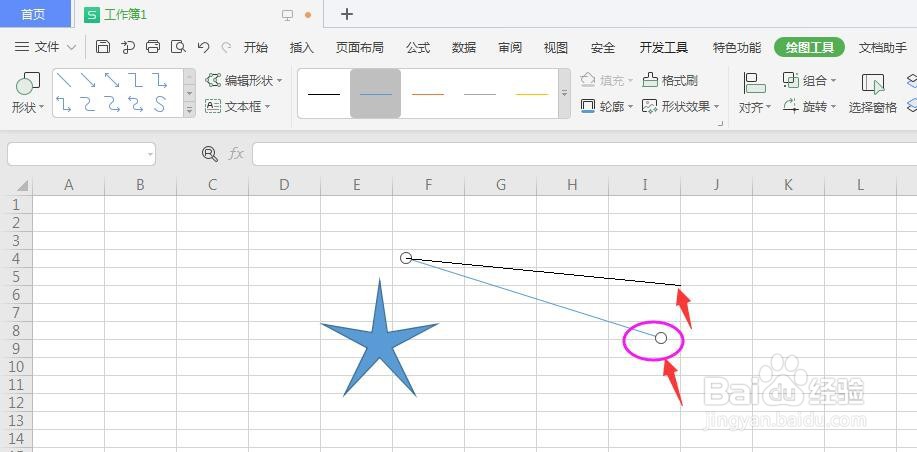The width and height of the screenshot is (917, 452).
Task: Select the plain straight line shape
Action: [64, 80]
